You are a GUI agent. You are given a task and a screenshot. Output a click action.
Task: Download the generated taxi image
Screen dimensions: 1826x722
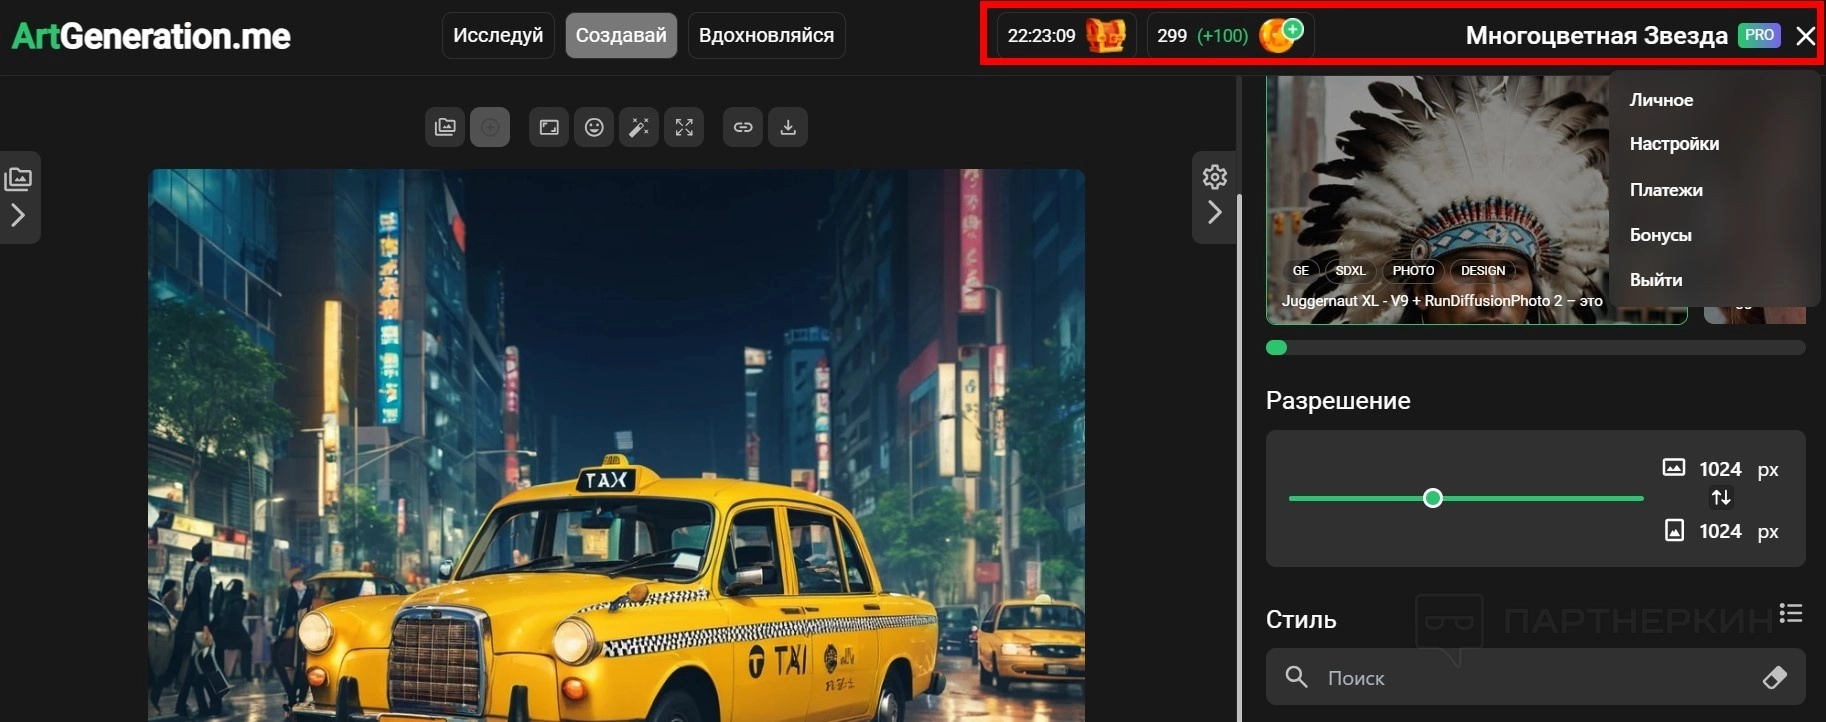(x=788, y=127)
